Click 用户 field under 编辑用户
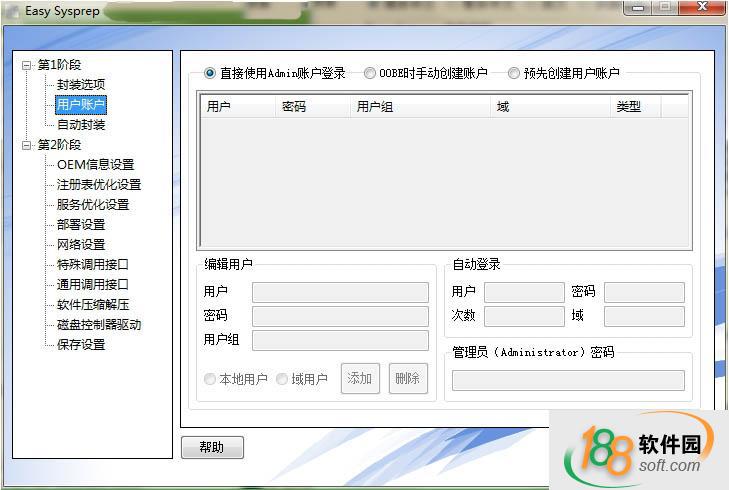The width and height of the screenshot is (729, 490). pyautogui.click(x=340, y=292)
